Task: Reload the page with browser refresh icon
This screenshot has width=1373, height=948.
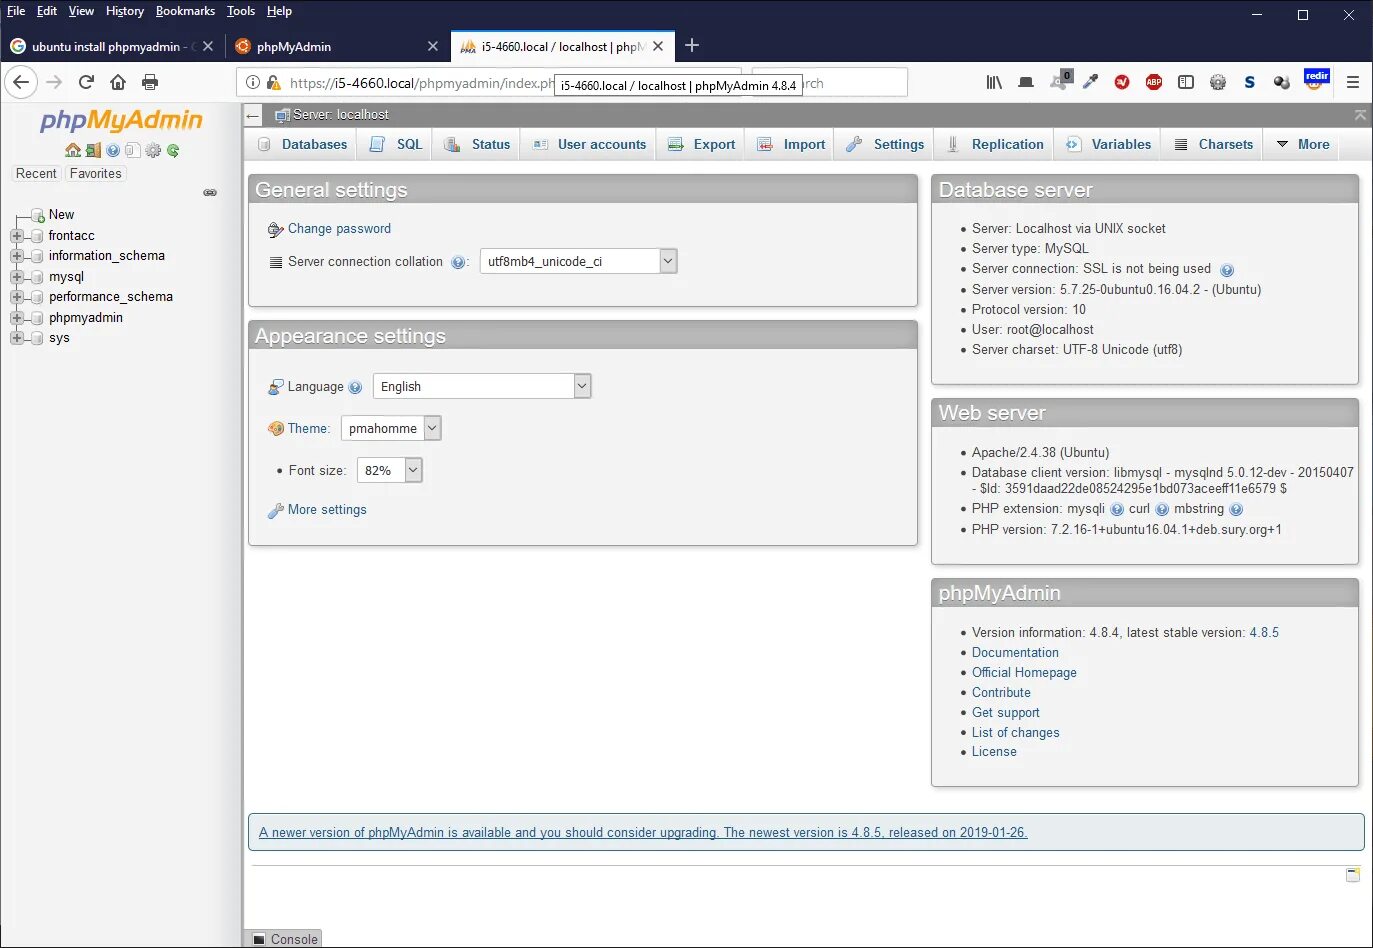Action: click(x=86, y=82)
